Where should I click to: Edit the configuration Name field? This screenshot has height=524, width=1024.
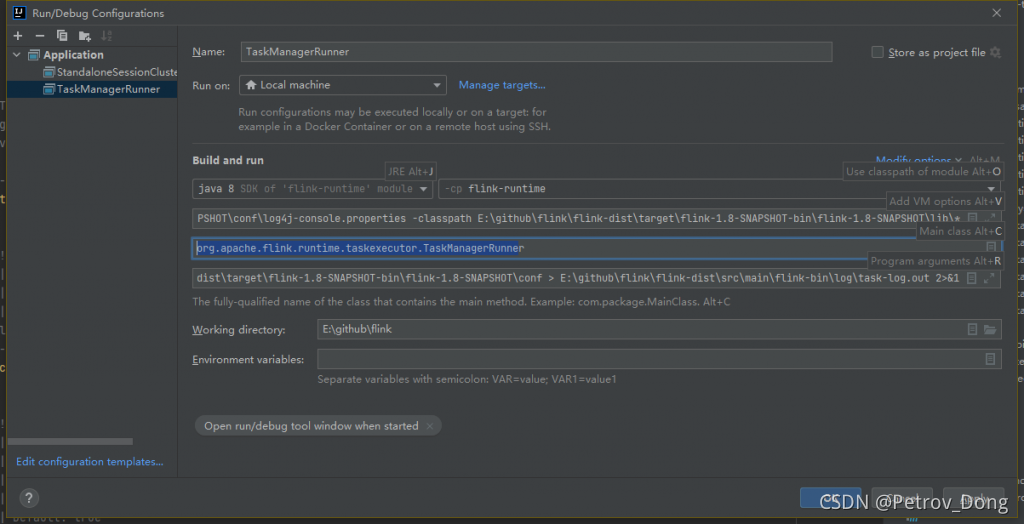tap(536, 52)
